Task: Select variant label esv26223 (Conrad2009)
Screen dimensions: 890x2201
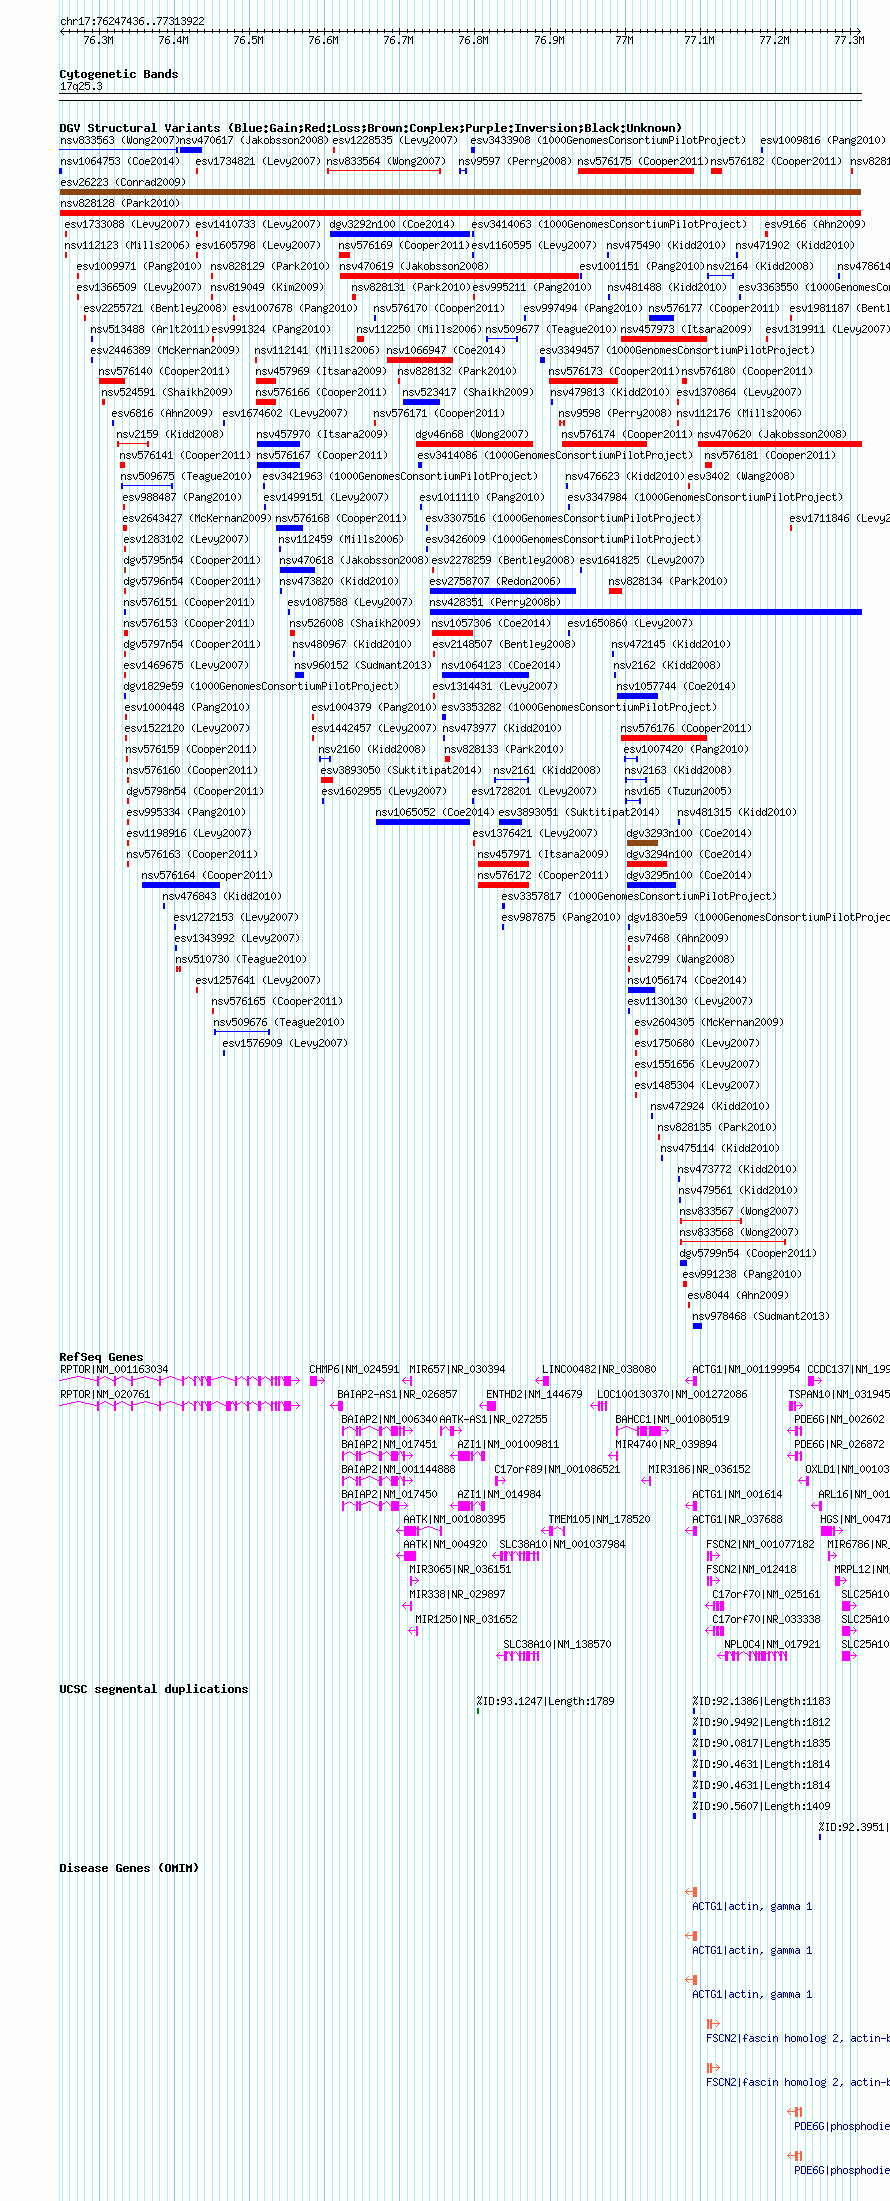Action: 123,182
